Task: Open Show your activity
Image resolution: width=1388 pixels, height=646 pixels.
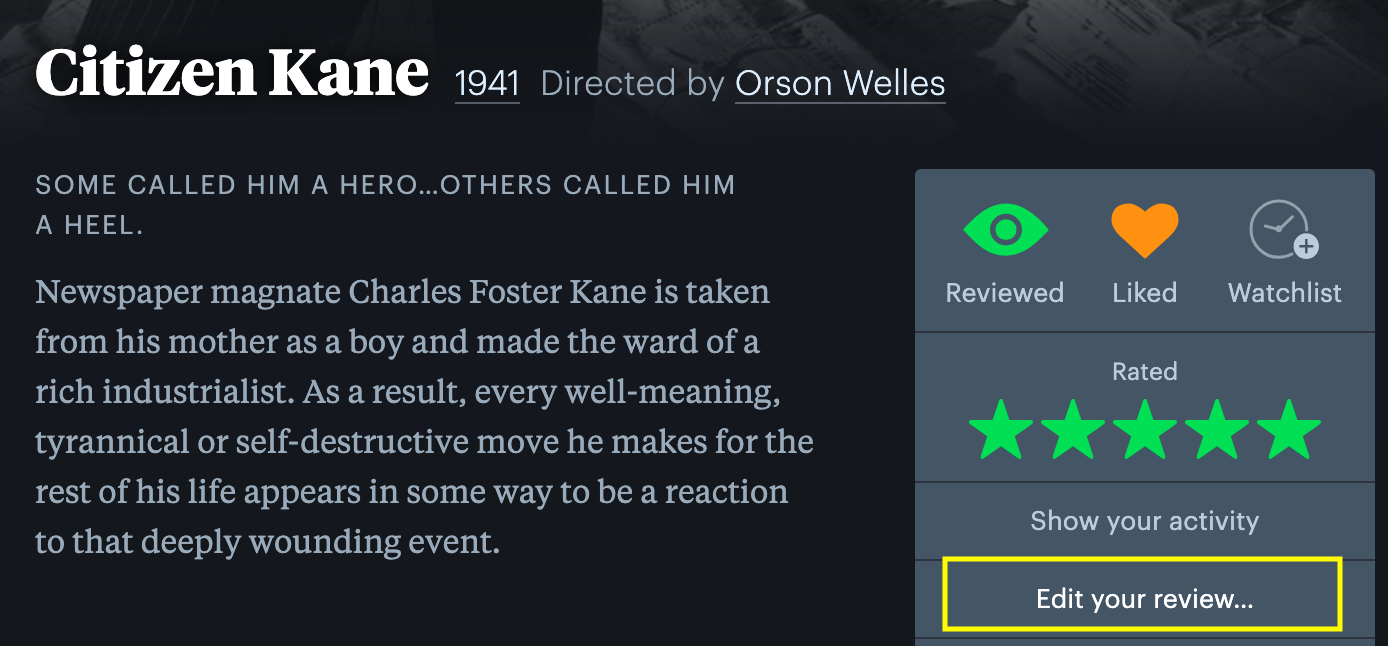Action: click(1144, 521)
